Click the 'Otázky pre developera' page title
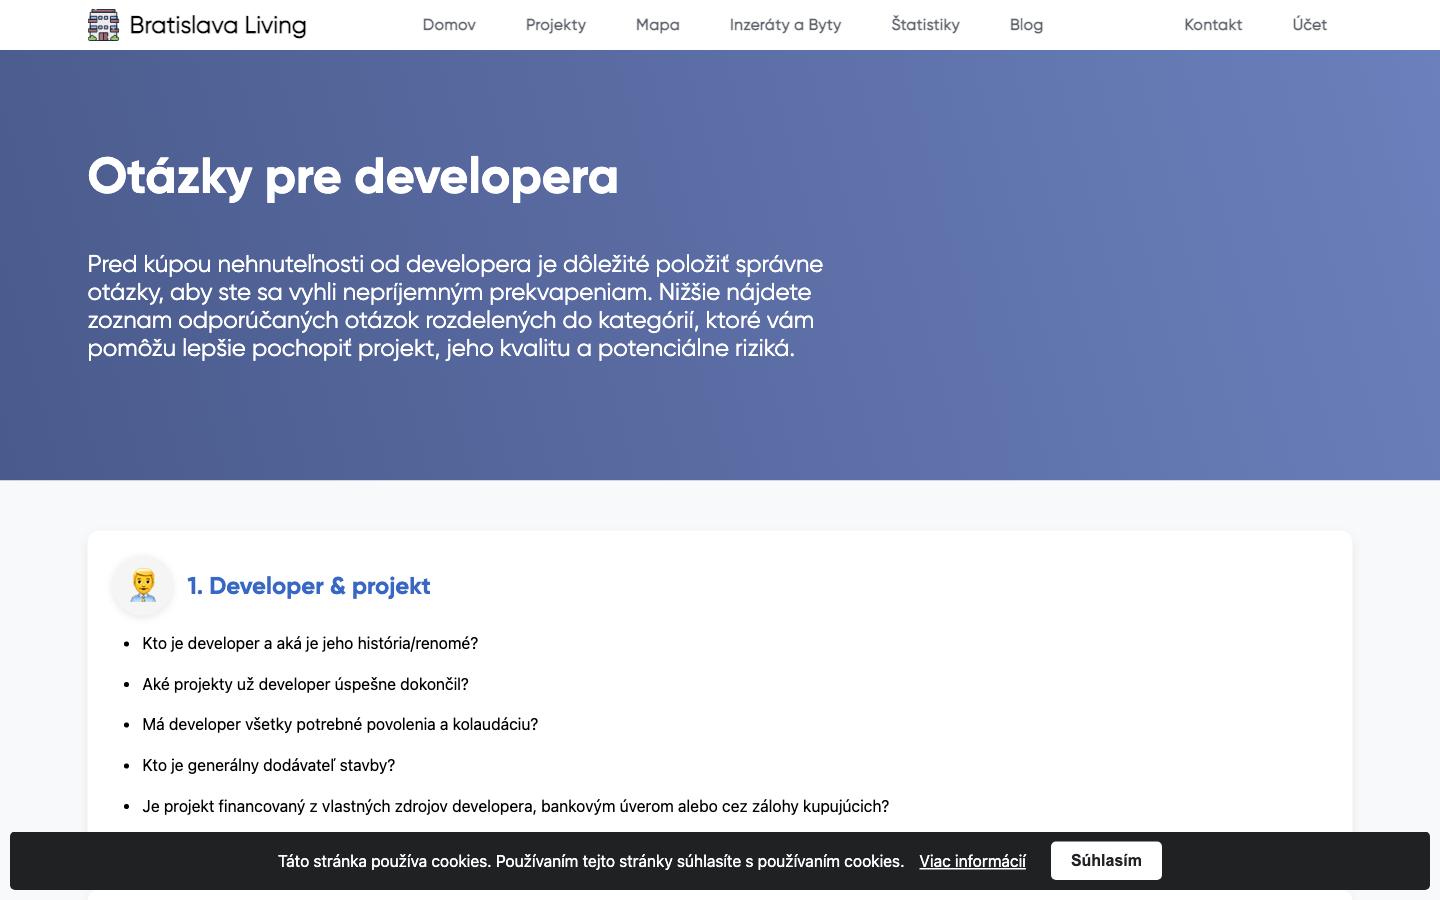Image resolution: width=1440 pixels, height=900 pixels. (x=353, y=176)
